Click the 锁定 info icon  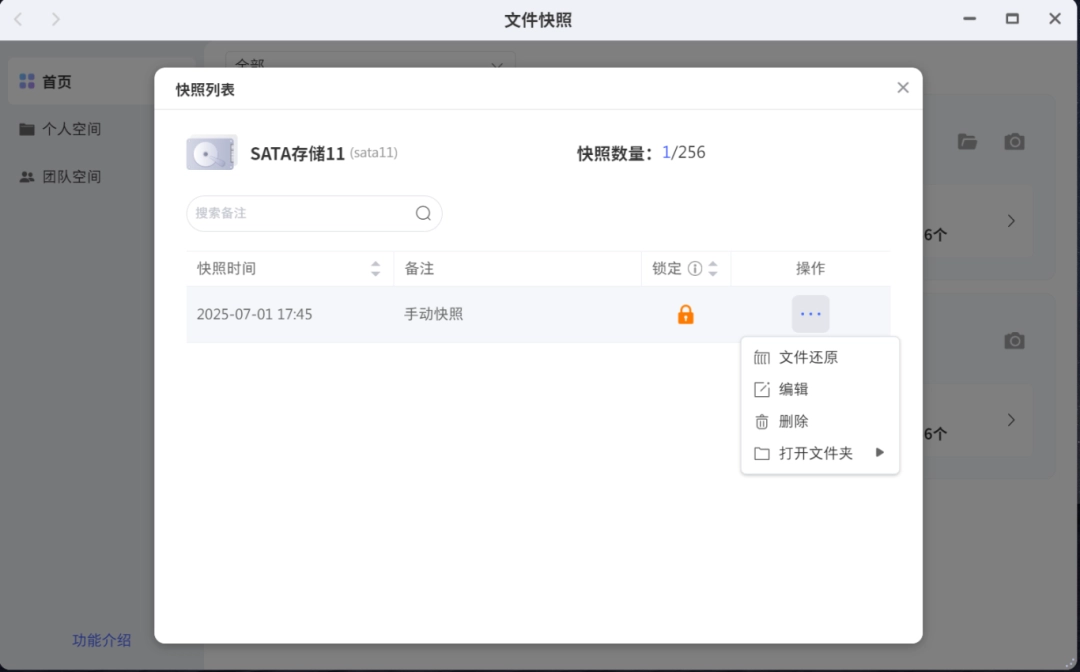[x=695, y=269]
